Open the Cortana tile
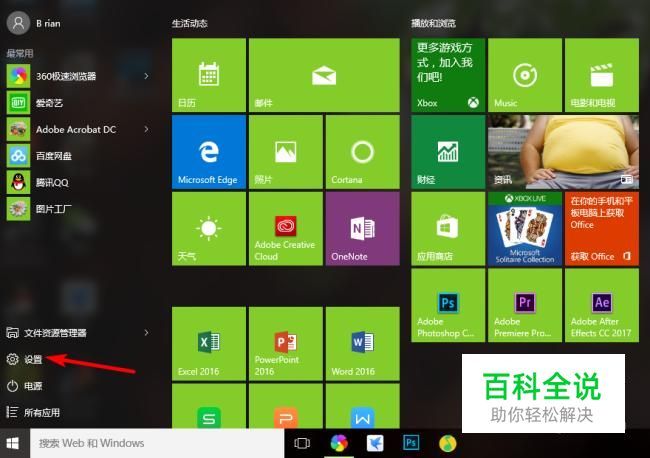This screenshot has width=650, height=458. tap(363, 152)
